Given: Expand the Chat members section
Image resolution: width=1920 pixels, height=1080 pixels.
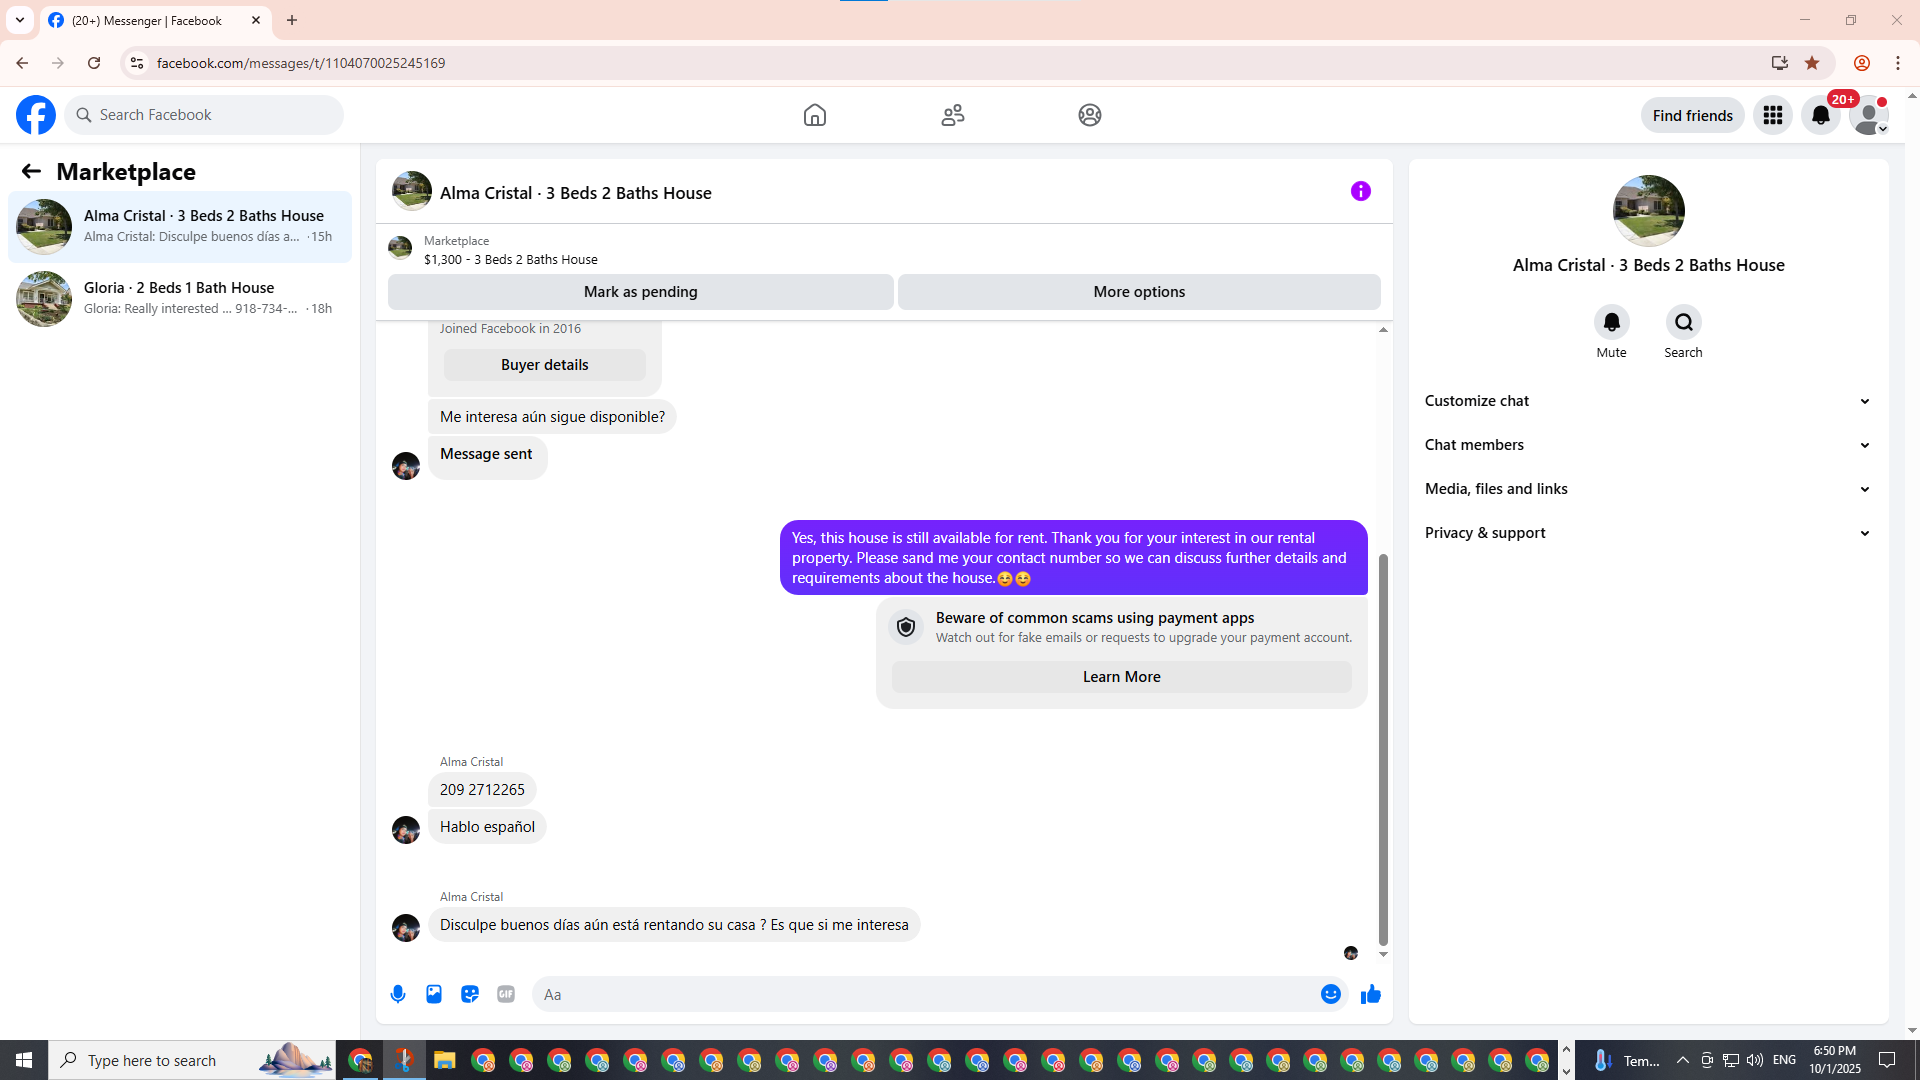Looking at the screenshot, I should pyautogui.click(x=1648, y=445).
